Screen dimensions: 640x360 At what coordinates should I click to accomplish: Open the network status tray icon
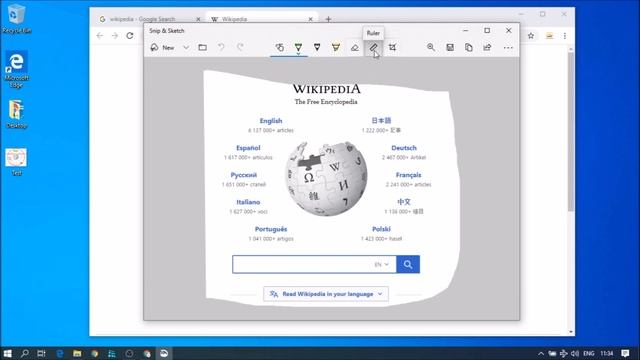click(x=563, y=353)
